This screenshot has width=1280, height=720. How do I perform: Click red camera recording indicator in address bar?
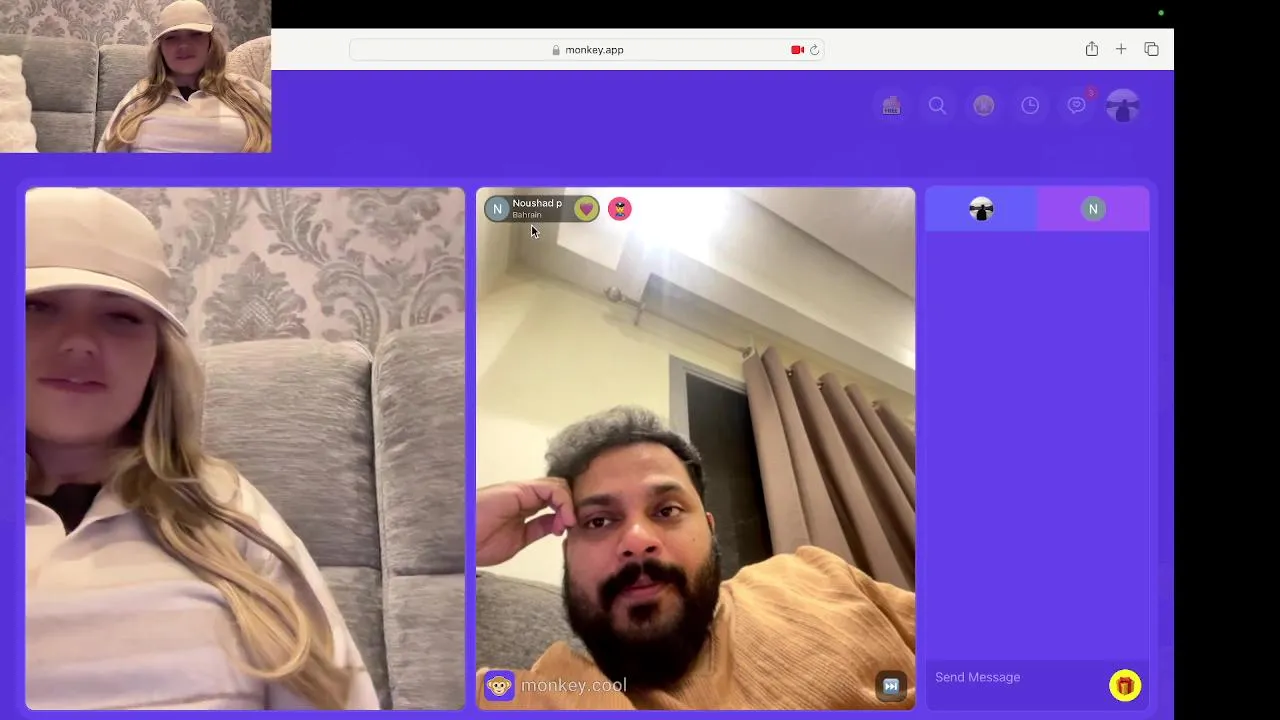tap(797, 50)
